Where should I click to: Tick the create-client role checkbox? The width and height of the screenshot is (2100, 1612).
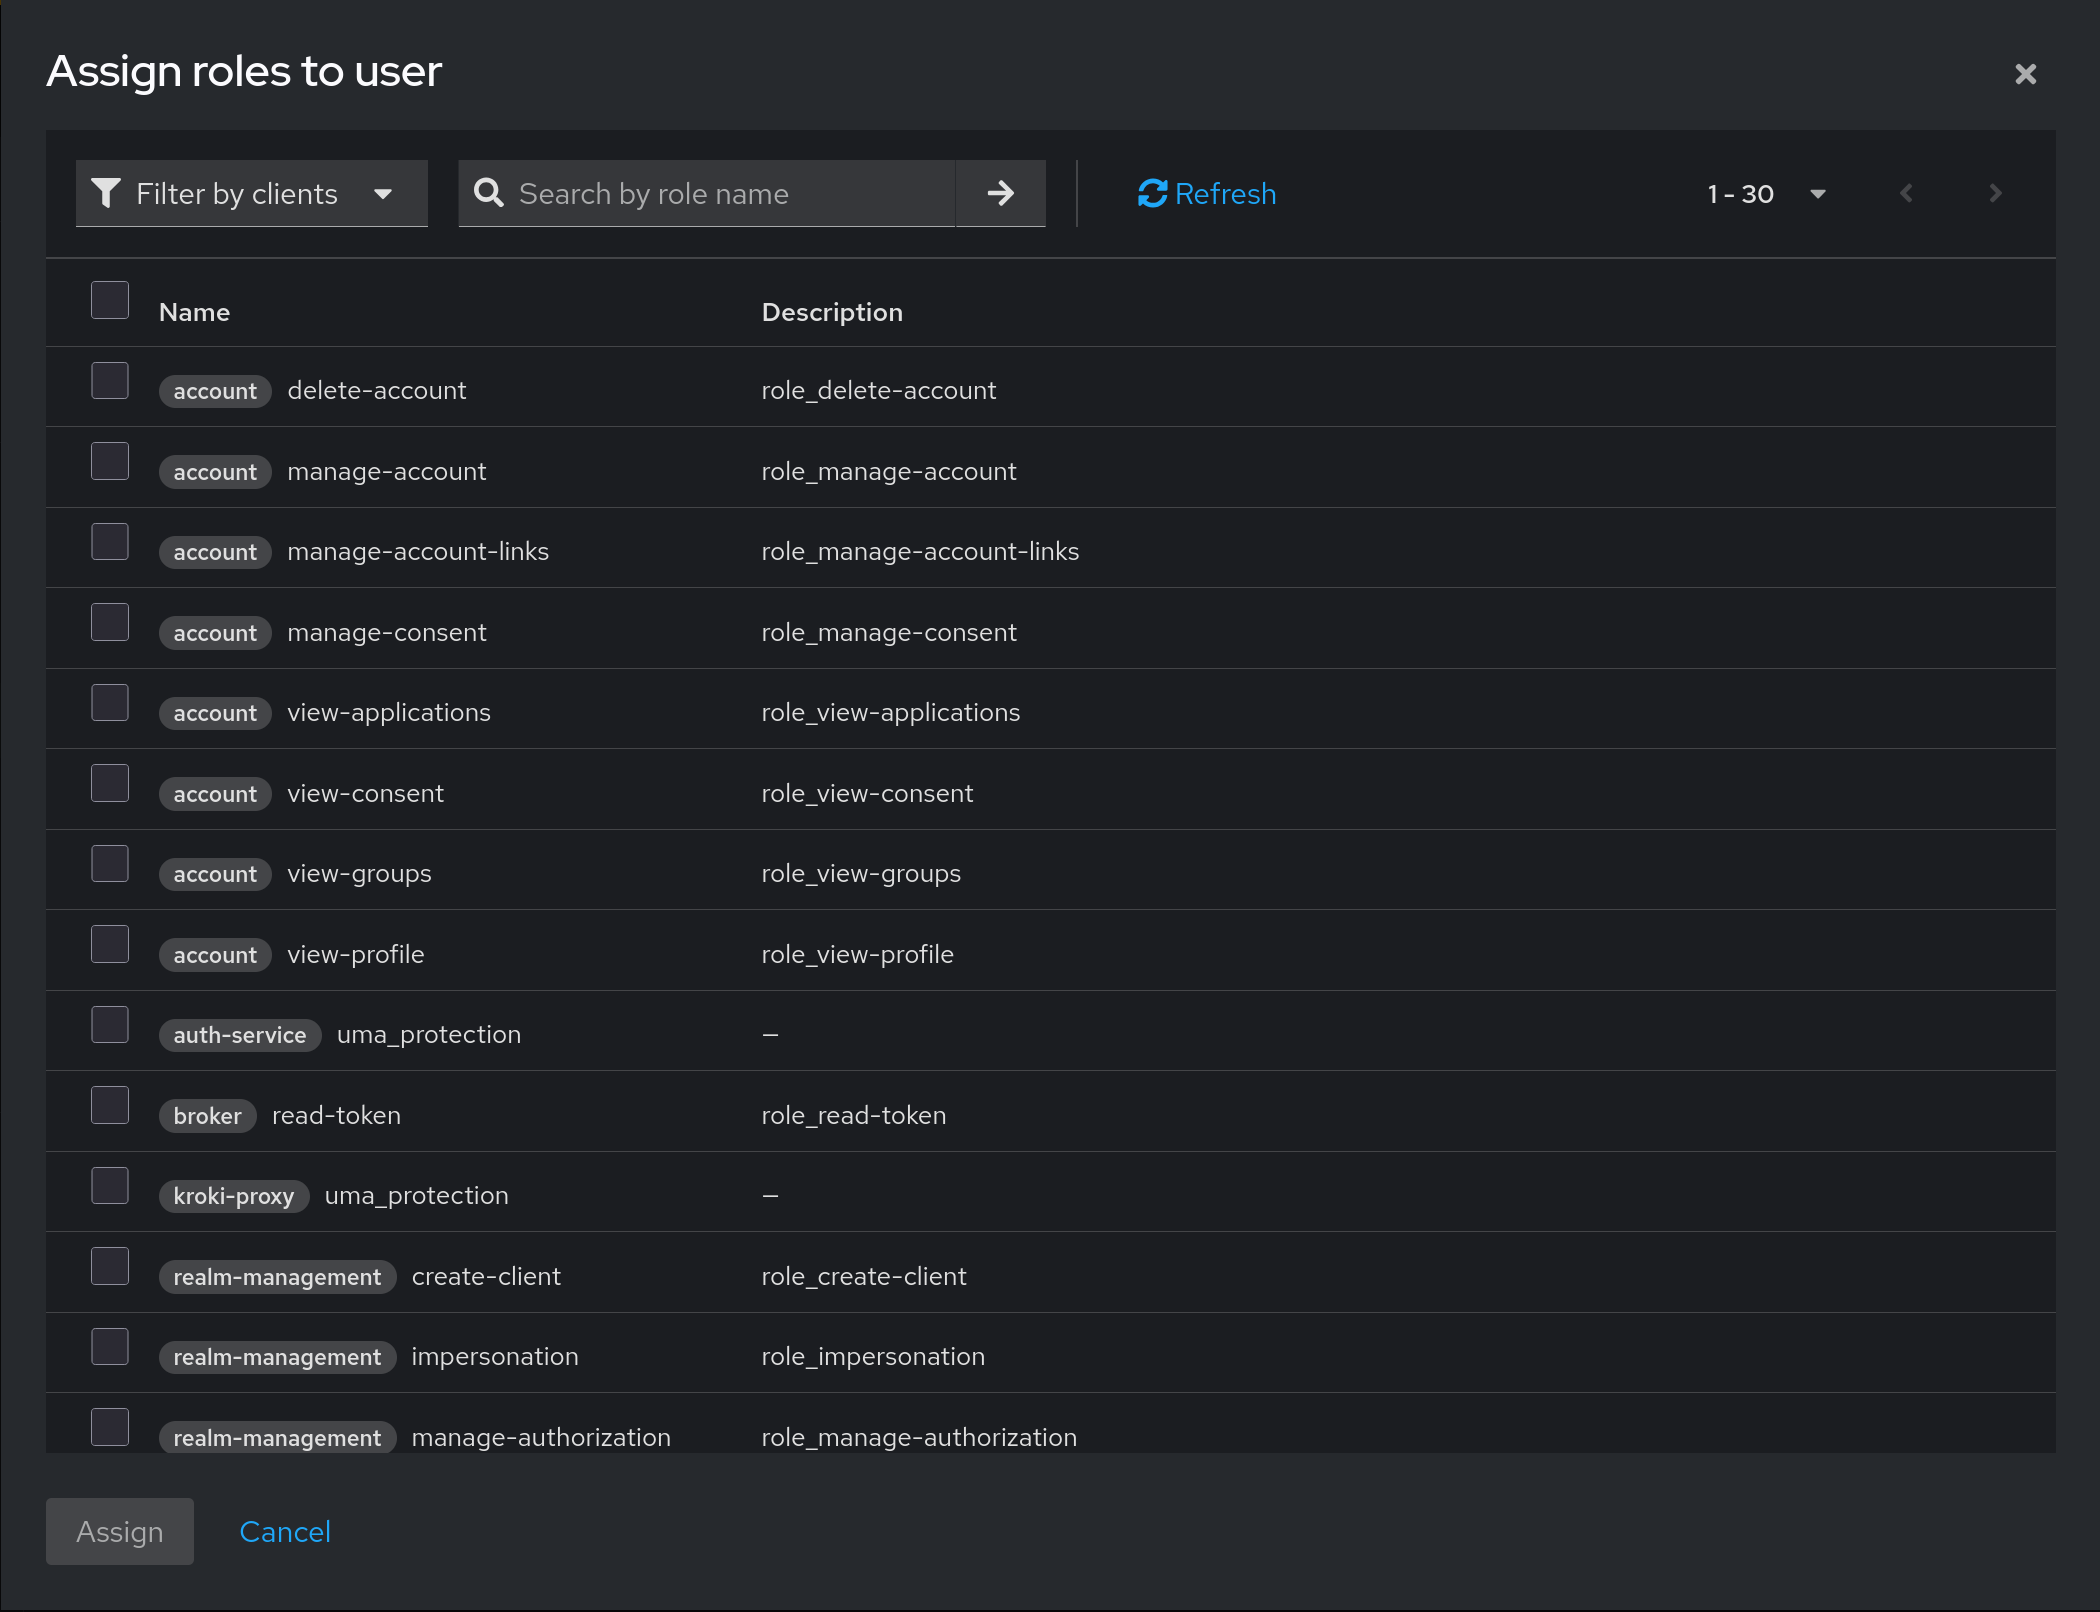[110, 1266]
